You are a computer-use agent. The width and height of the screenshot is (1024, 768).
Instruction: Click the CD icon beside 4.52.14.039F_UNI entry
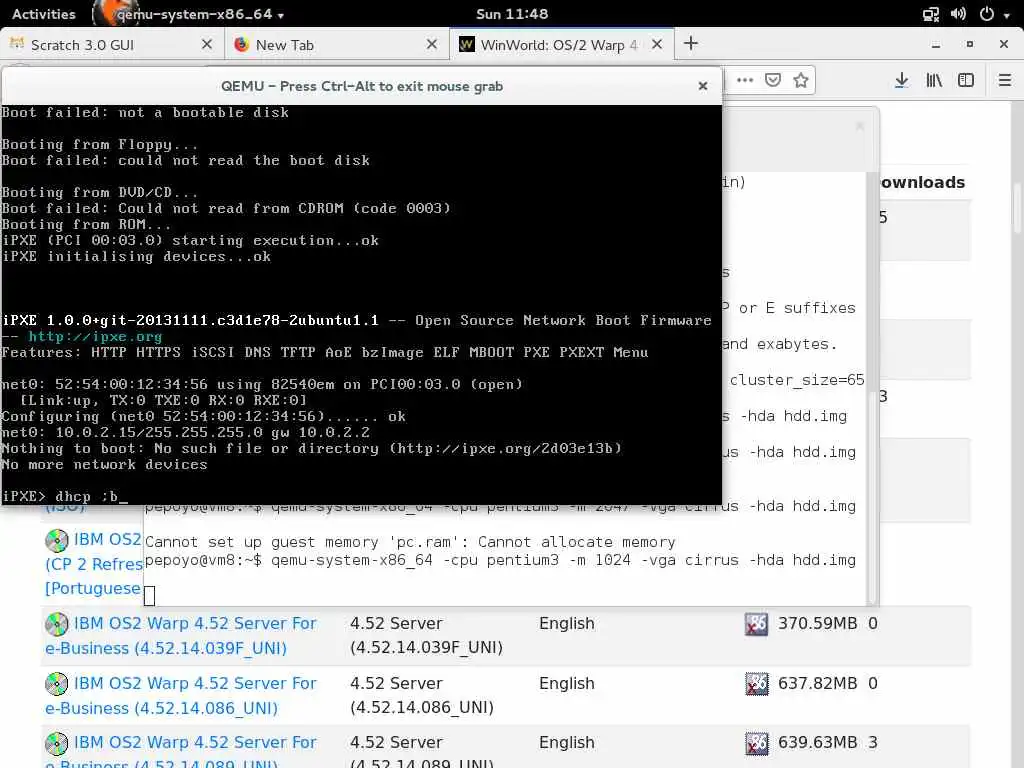[x=57, y=624]
